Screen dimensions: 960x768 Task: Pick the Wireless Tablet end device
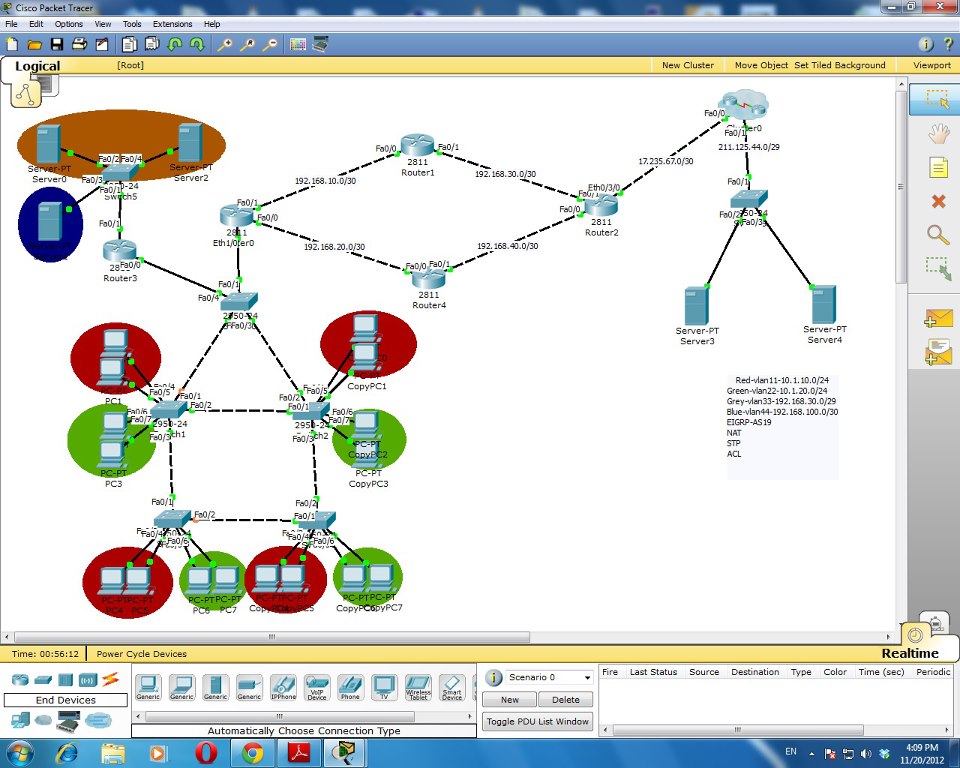pyautogui.click(x=418, y=687)
